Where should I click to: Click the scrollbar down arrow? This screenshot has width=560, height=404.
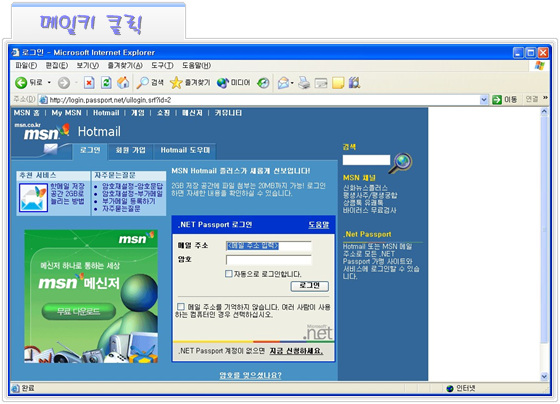(544, 376)
